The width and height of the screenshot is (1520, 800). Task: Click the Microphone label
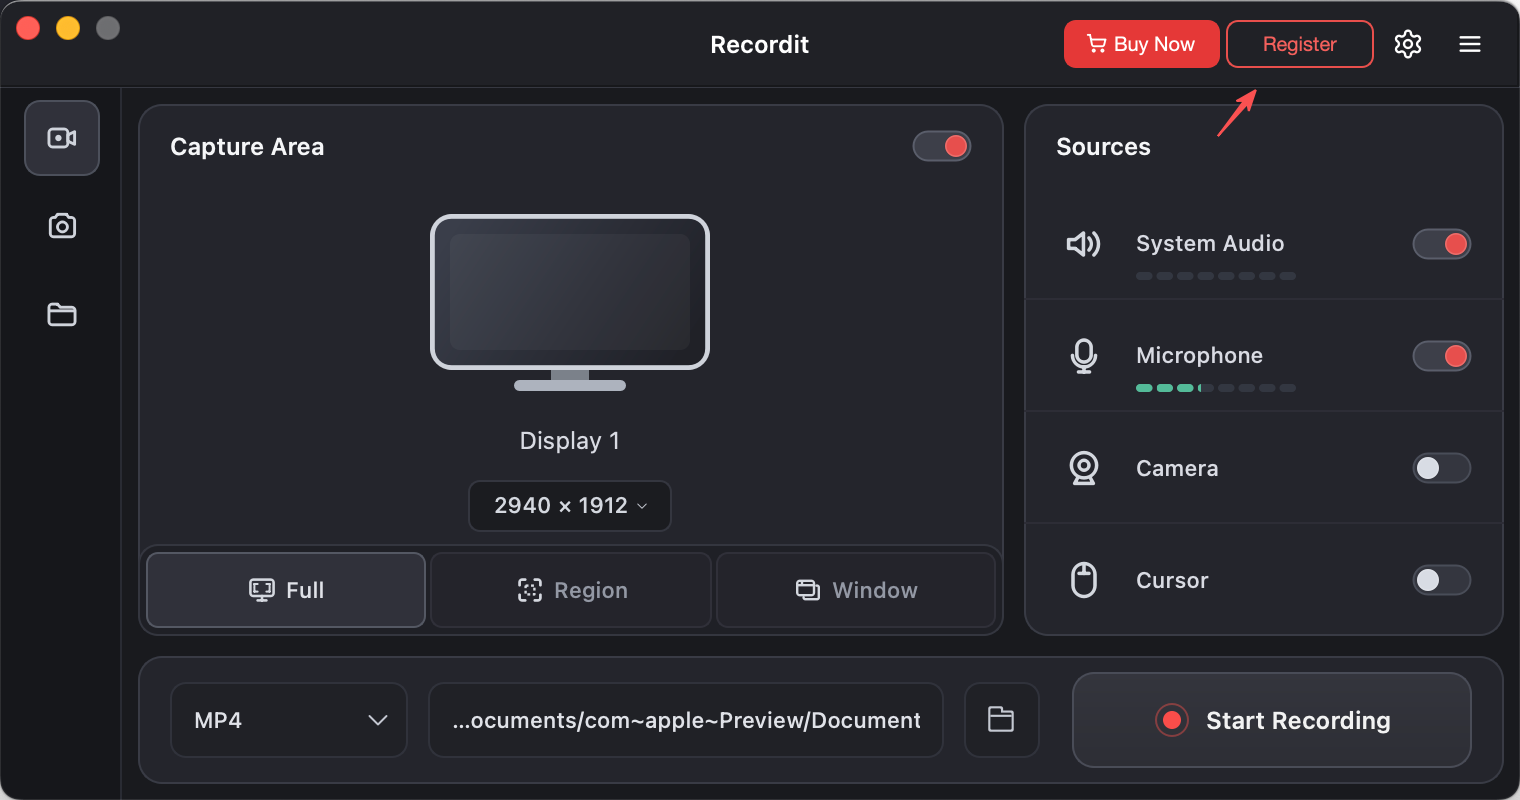click(1199, 355)
